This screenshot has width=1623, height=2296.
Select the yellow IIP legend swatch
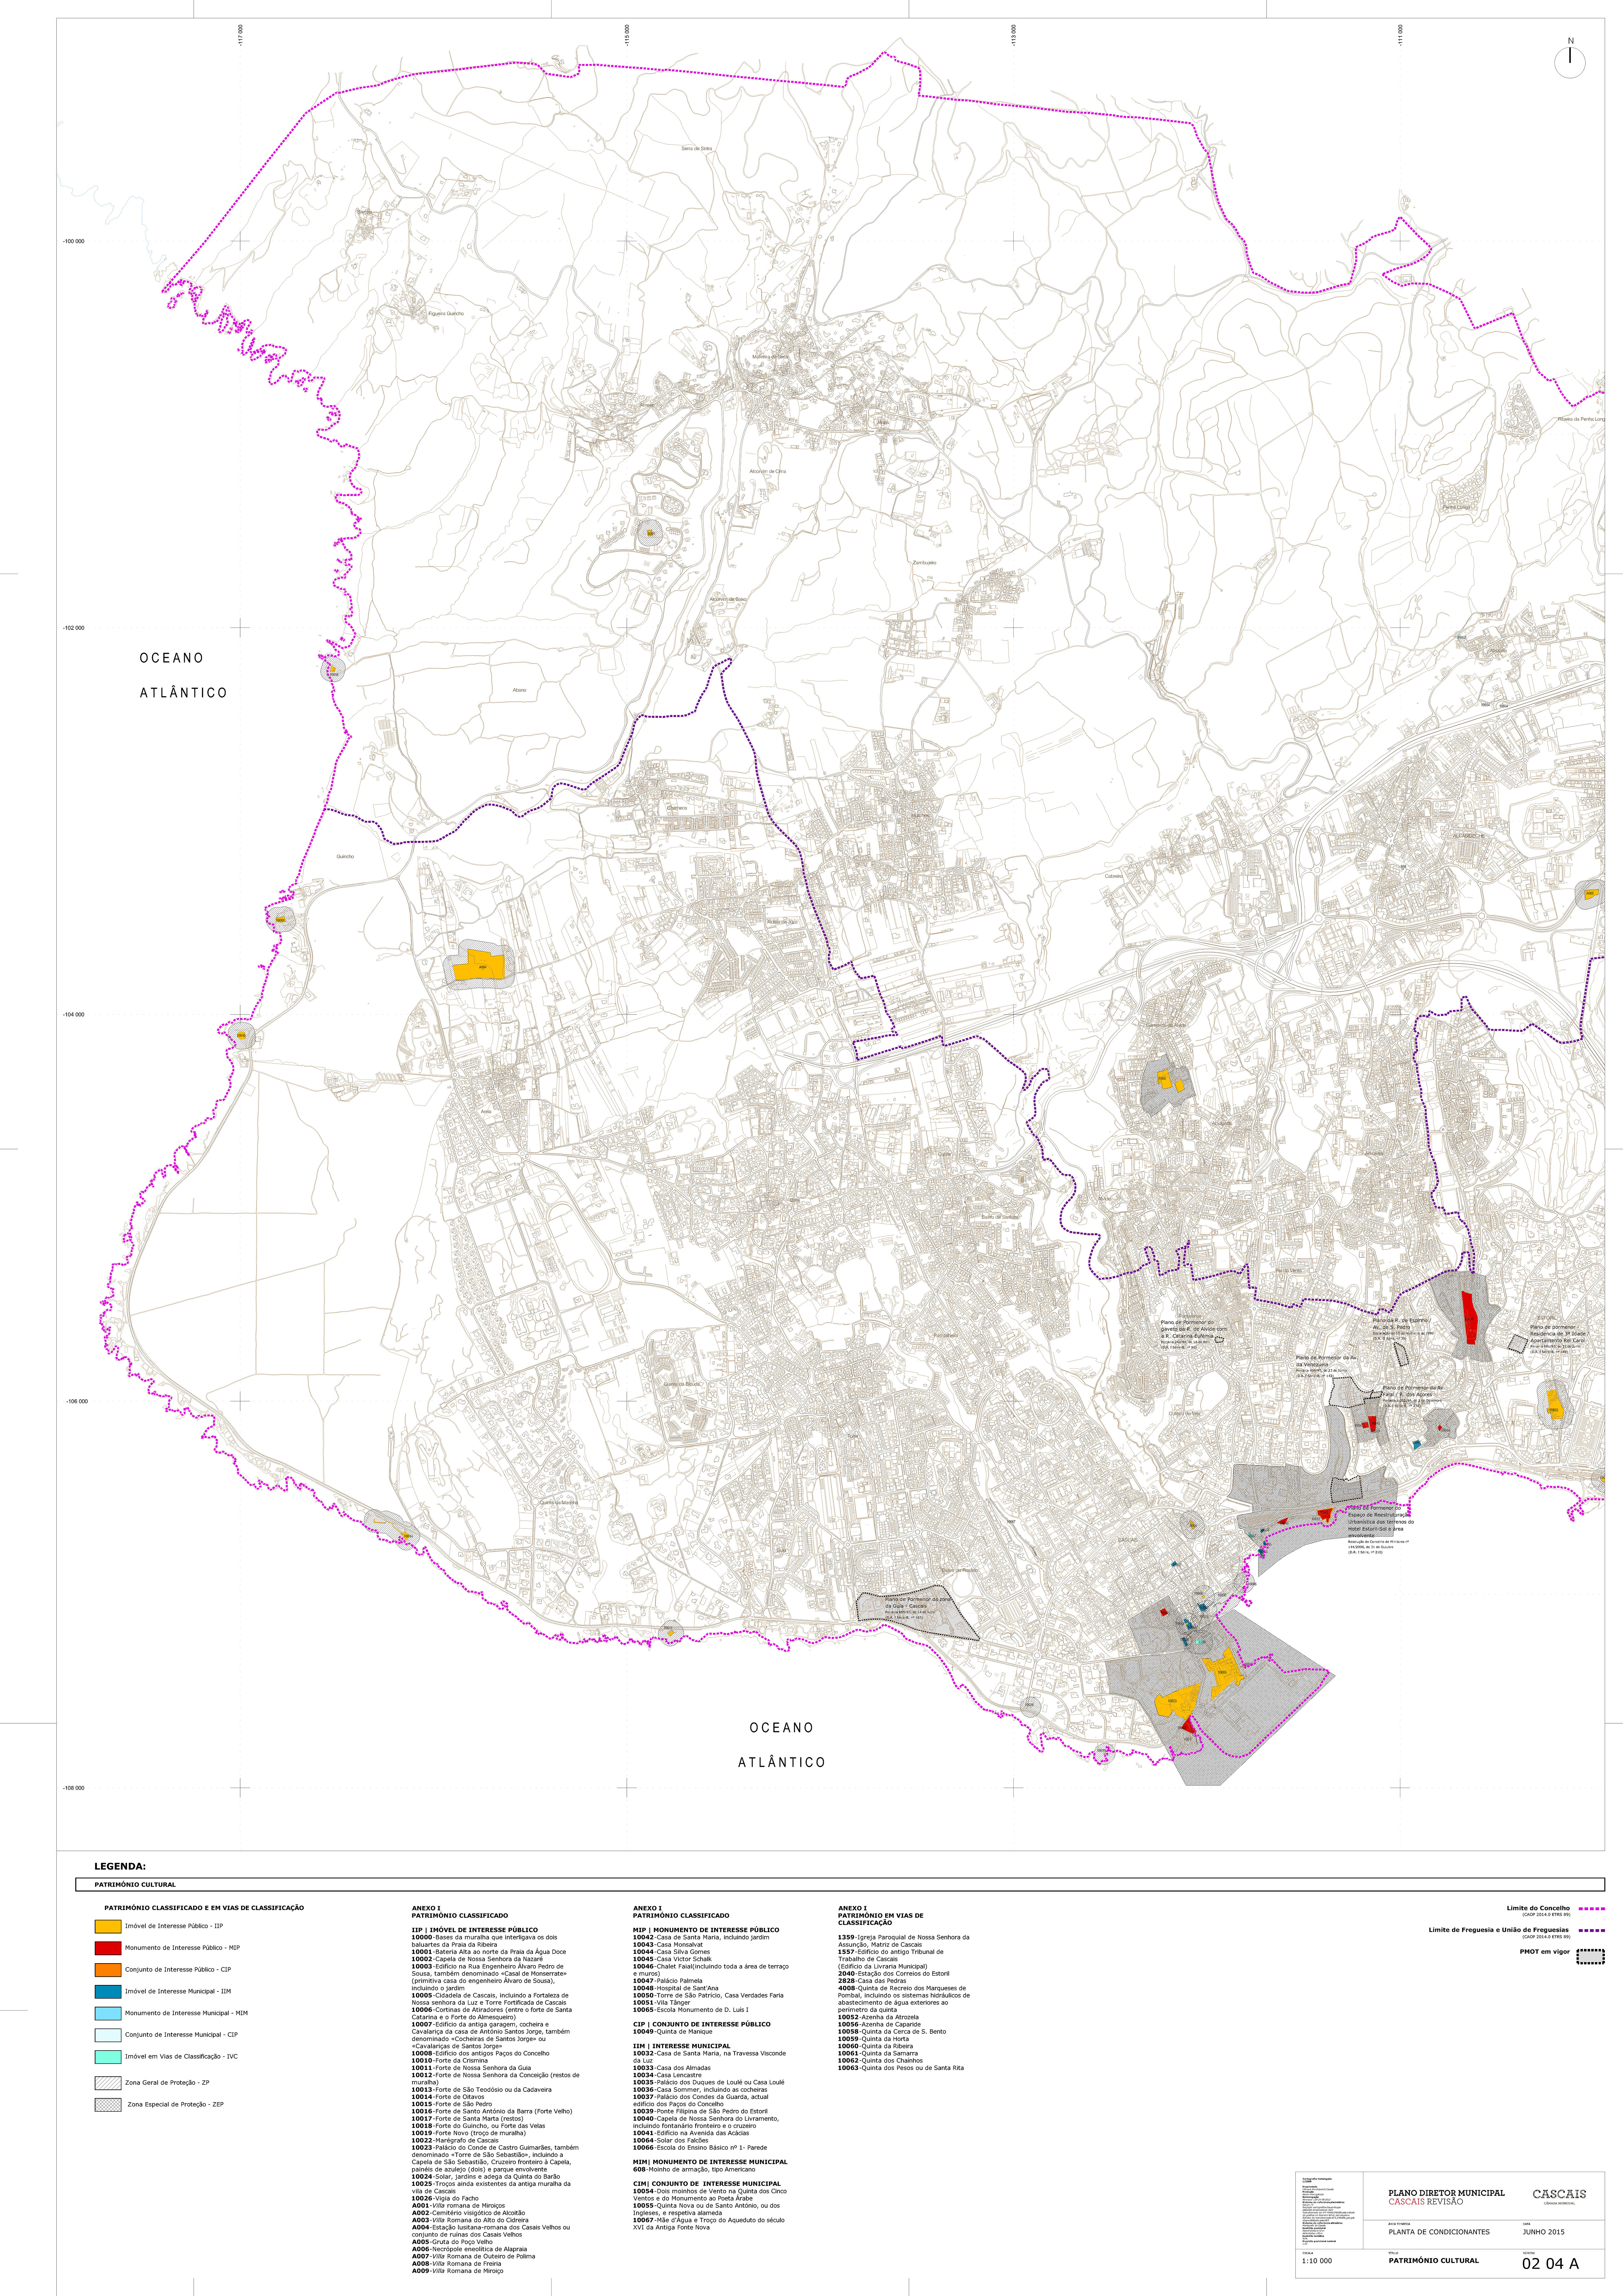pos(108,1926)
